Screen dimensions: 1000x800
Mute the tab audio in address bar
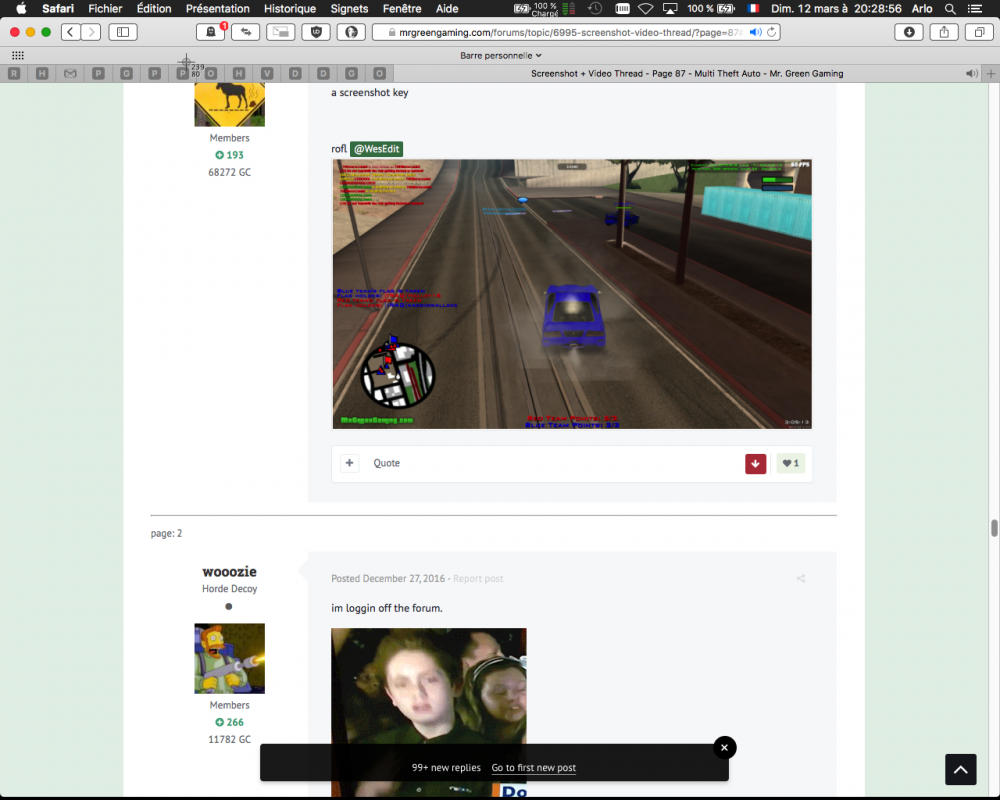755,32
